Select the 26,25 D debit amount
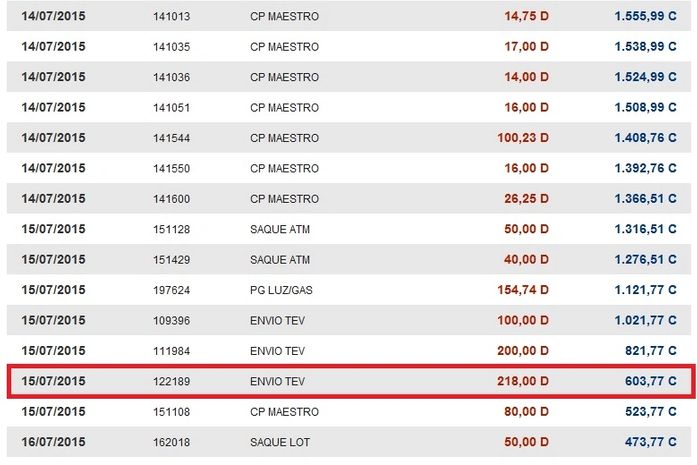The image size is (697, 465). [x=526, y=198]
